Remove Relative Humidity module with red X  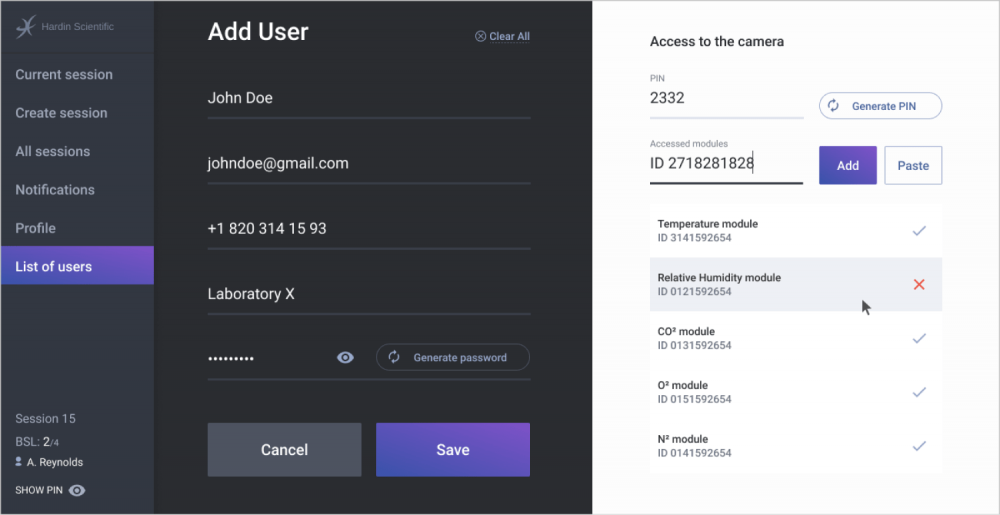[x=919, y=285]
